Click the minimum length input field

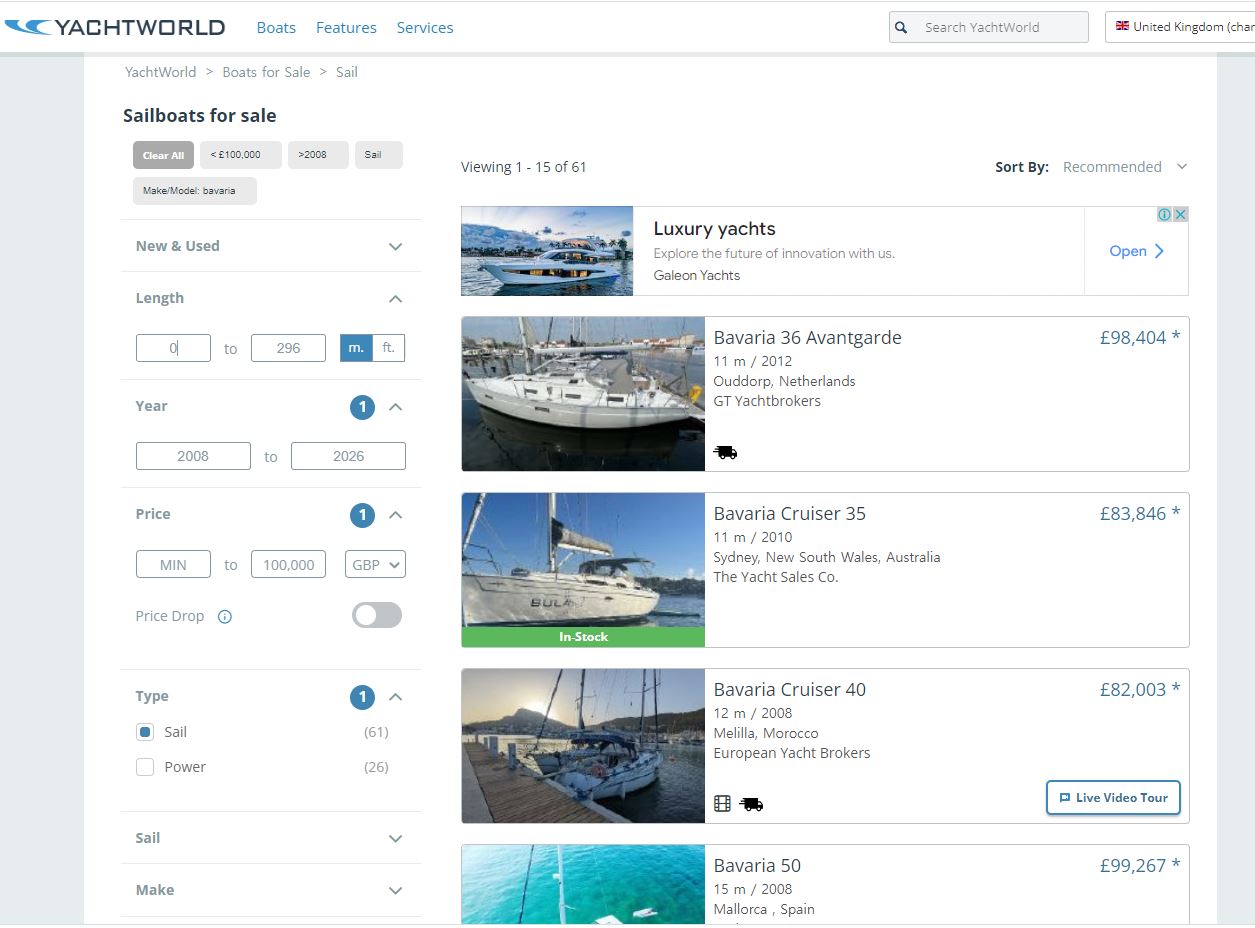pos(173,348)
